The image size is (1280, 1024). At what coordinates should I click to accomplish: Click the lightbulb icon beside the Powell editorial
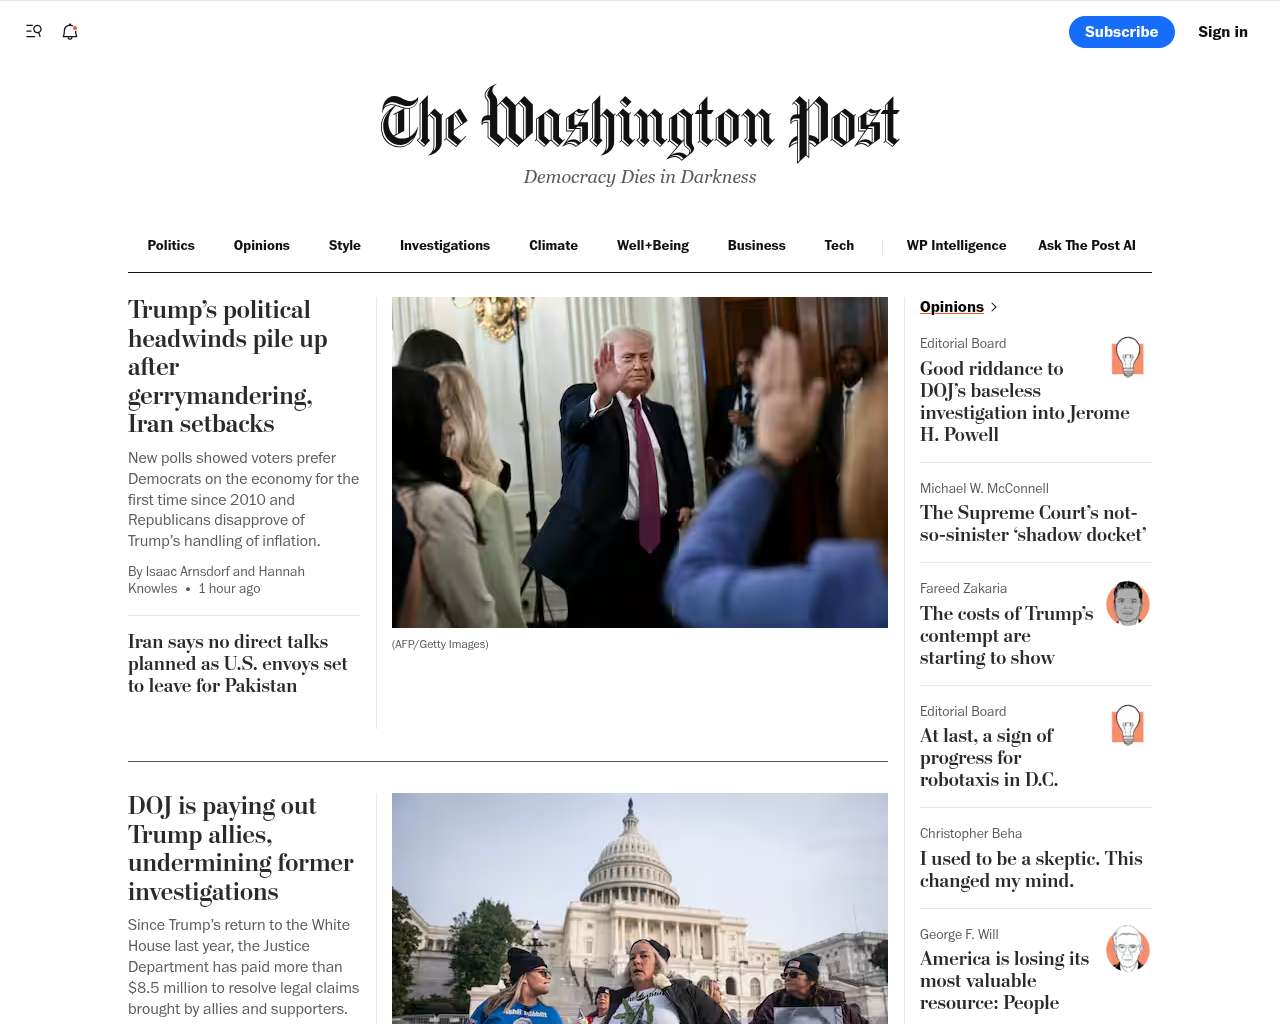pos(1128,357)
